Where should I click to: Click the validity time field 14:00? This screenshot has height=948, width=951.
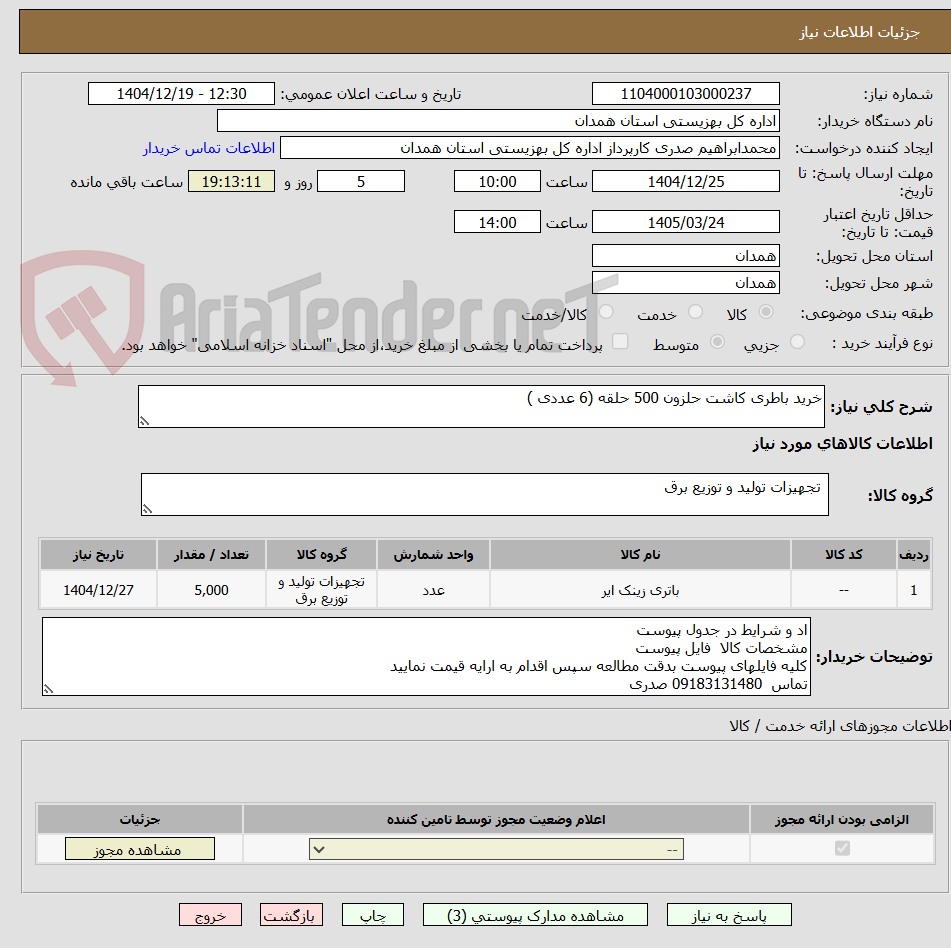click(497, 222)
